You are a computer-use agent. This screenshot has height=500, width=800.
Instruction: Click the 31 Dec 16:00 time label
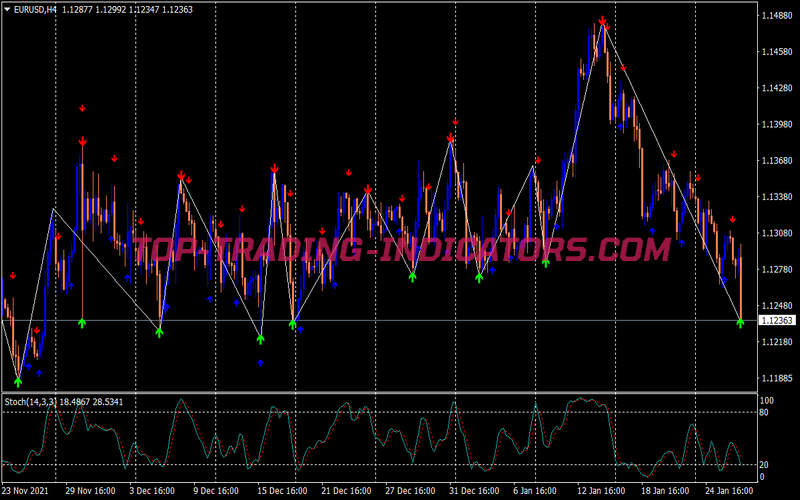[474, 491]
